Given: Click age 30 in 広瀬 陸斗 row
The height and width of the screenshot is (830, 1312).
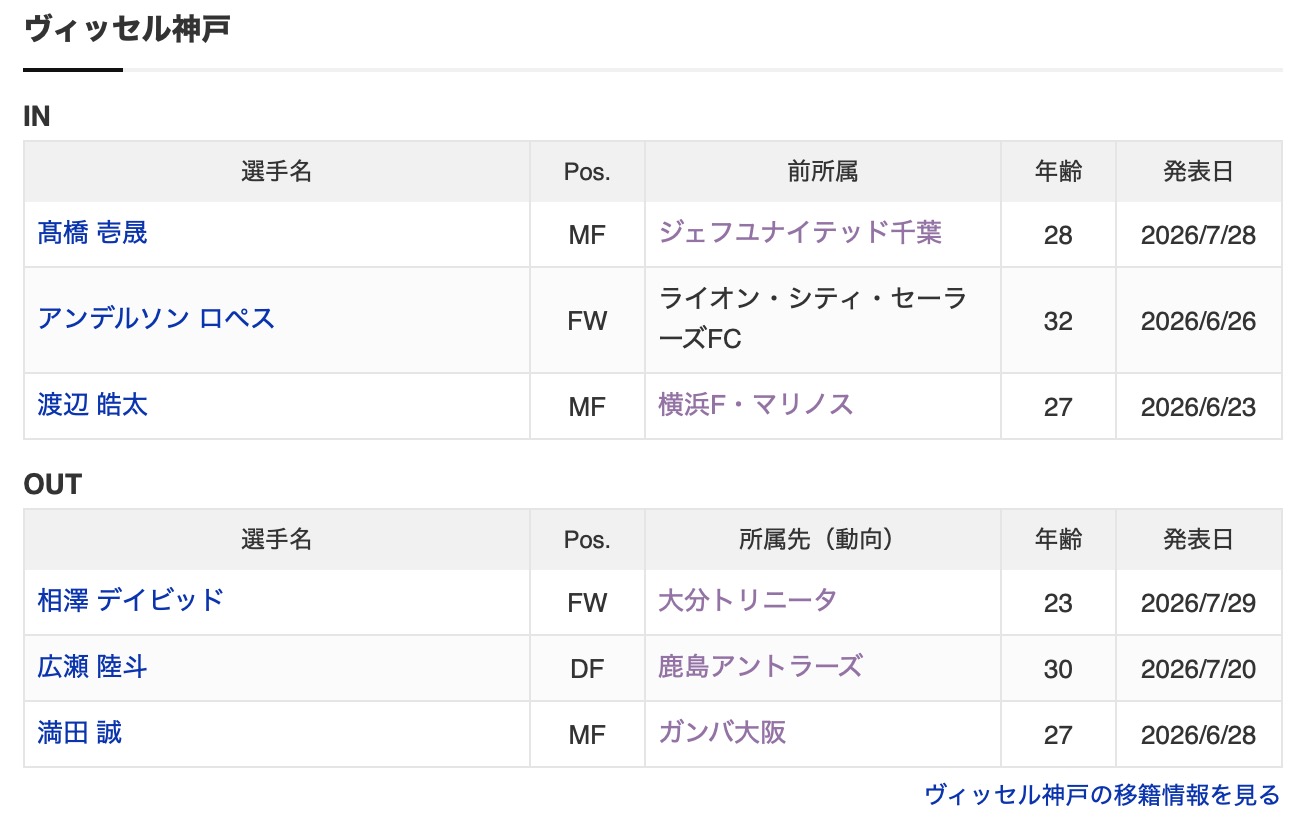Looking at the screenshot, I should (1058, 669).
